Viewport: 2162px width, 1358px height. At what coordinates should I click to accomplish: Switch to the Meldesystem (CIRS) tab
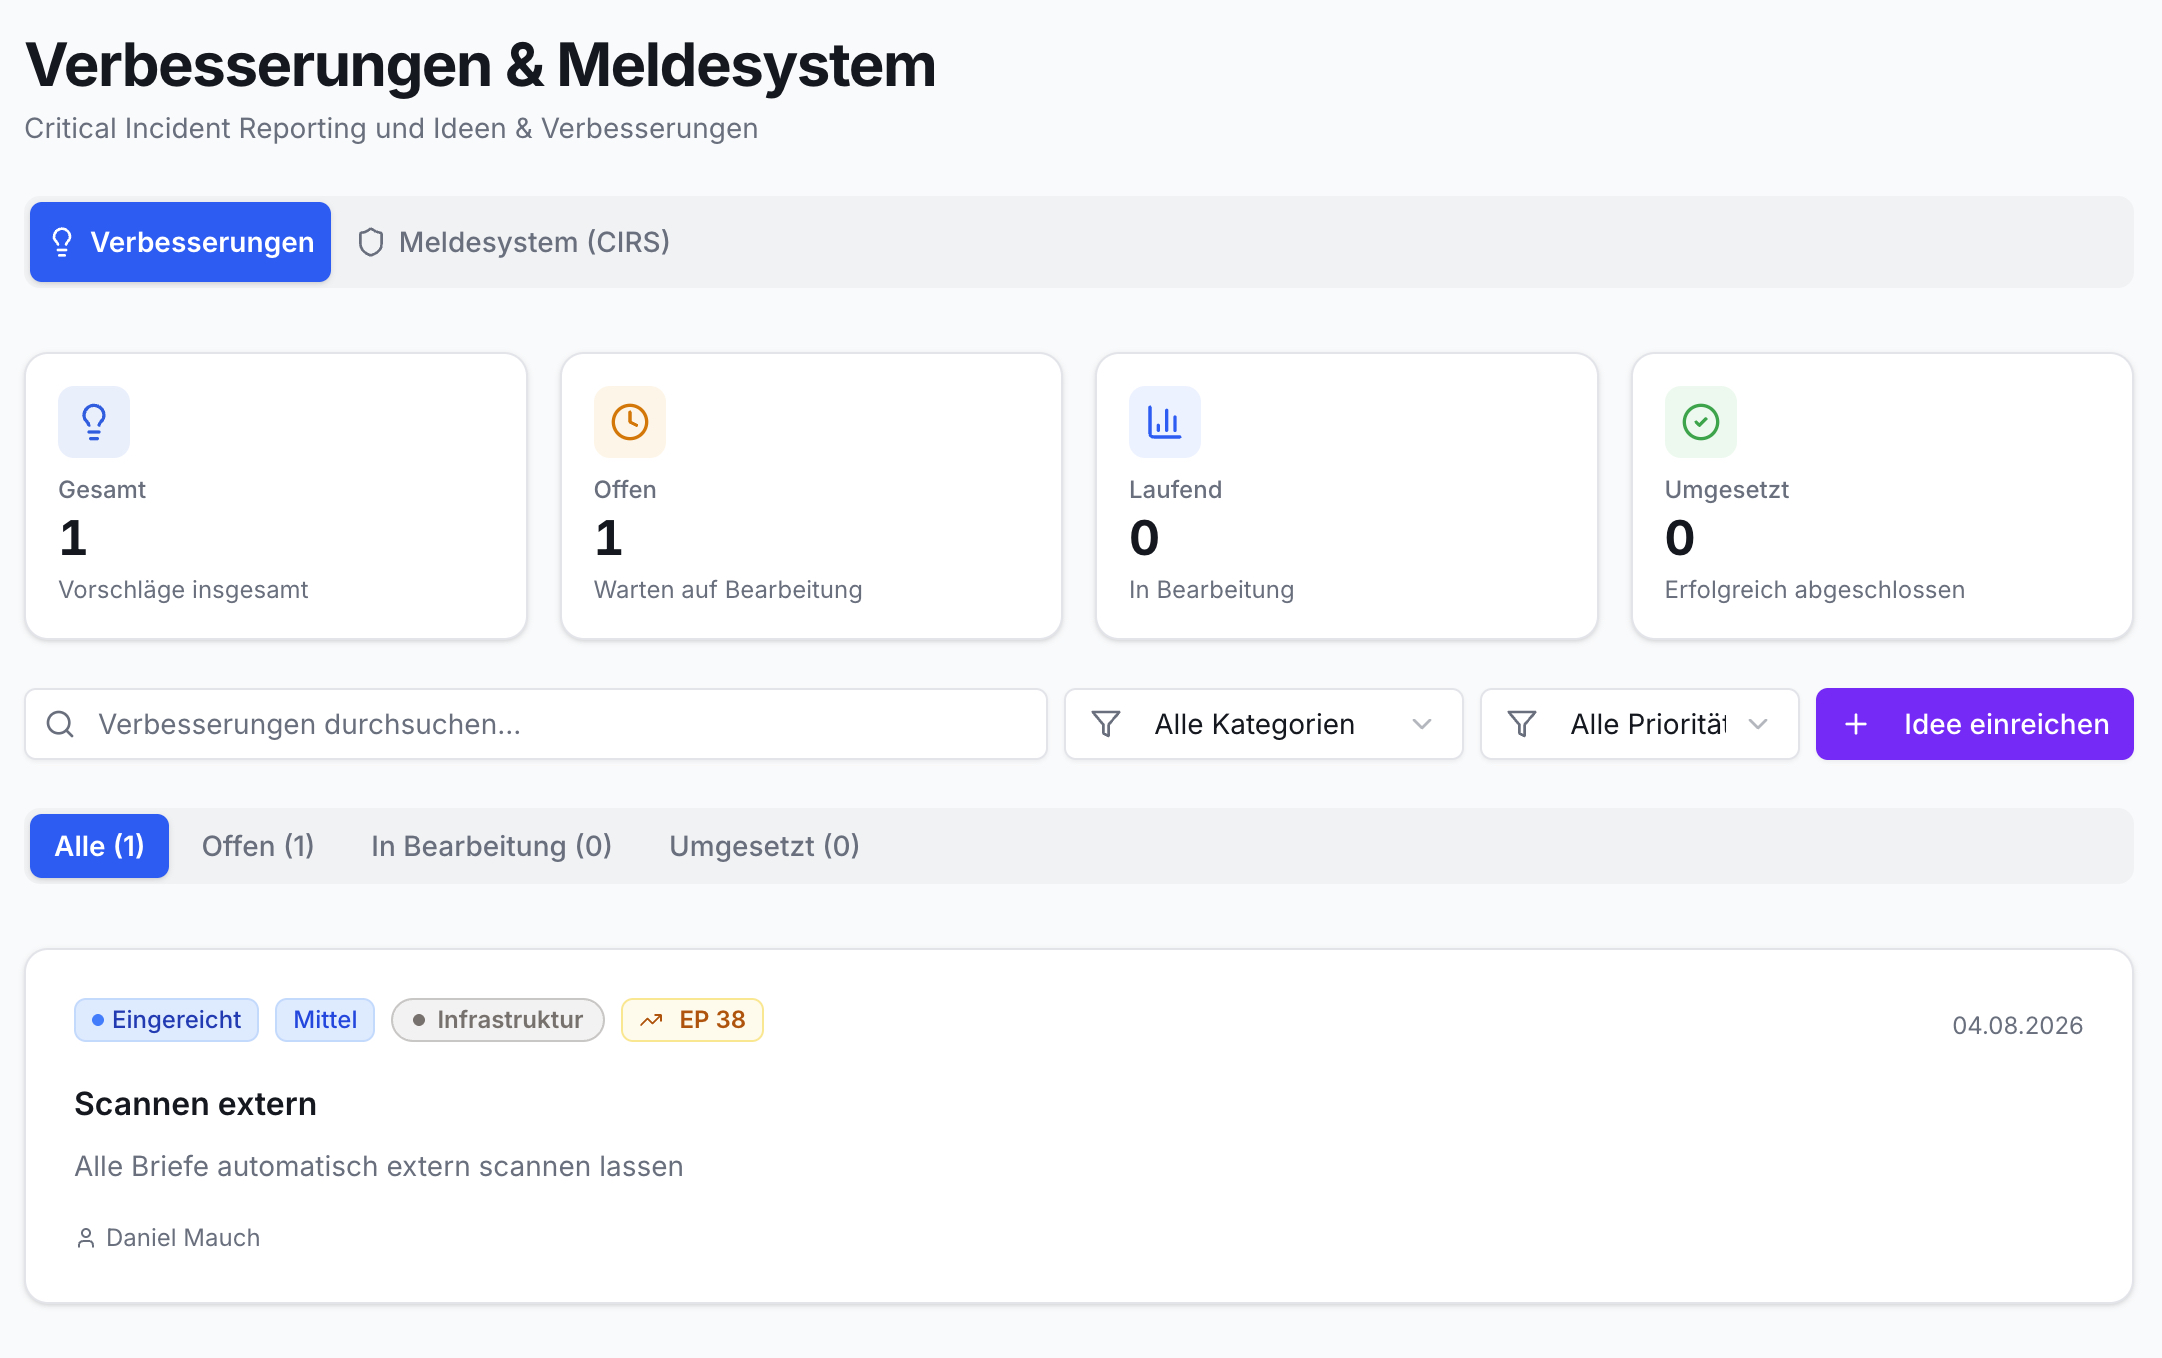(x=514, y=242)
